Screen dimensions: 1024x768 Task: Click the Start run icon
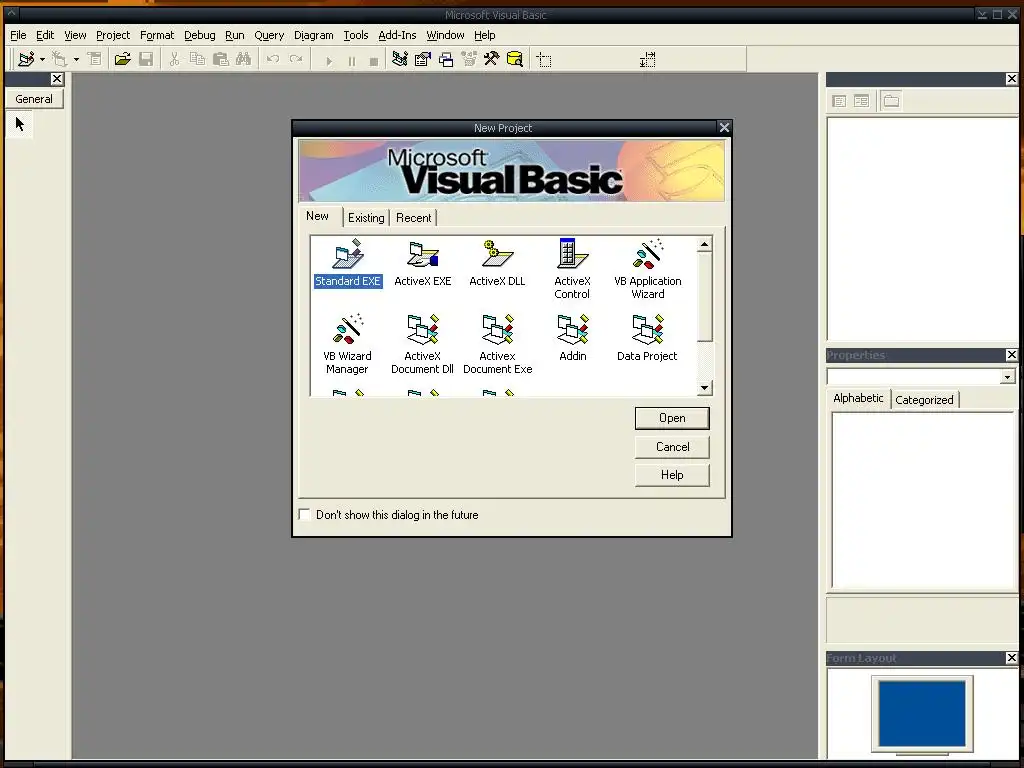[x=329, y=61]
